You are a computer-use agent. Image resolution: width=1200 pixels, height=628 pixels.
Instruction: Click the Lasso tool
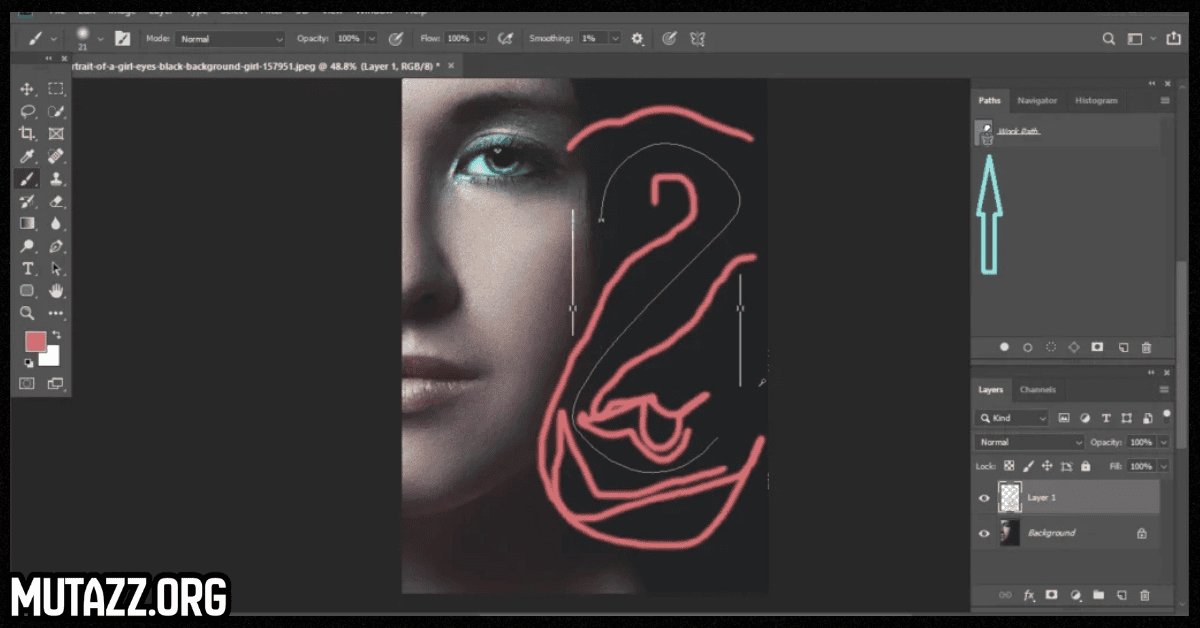[28, 112]
